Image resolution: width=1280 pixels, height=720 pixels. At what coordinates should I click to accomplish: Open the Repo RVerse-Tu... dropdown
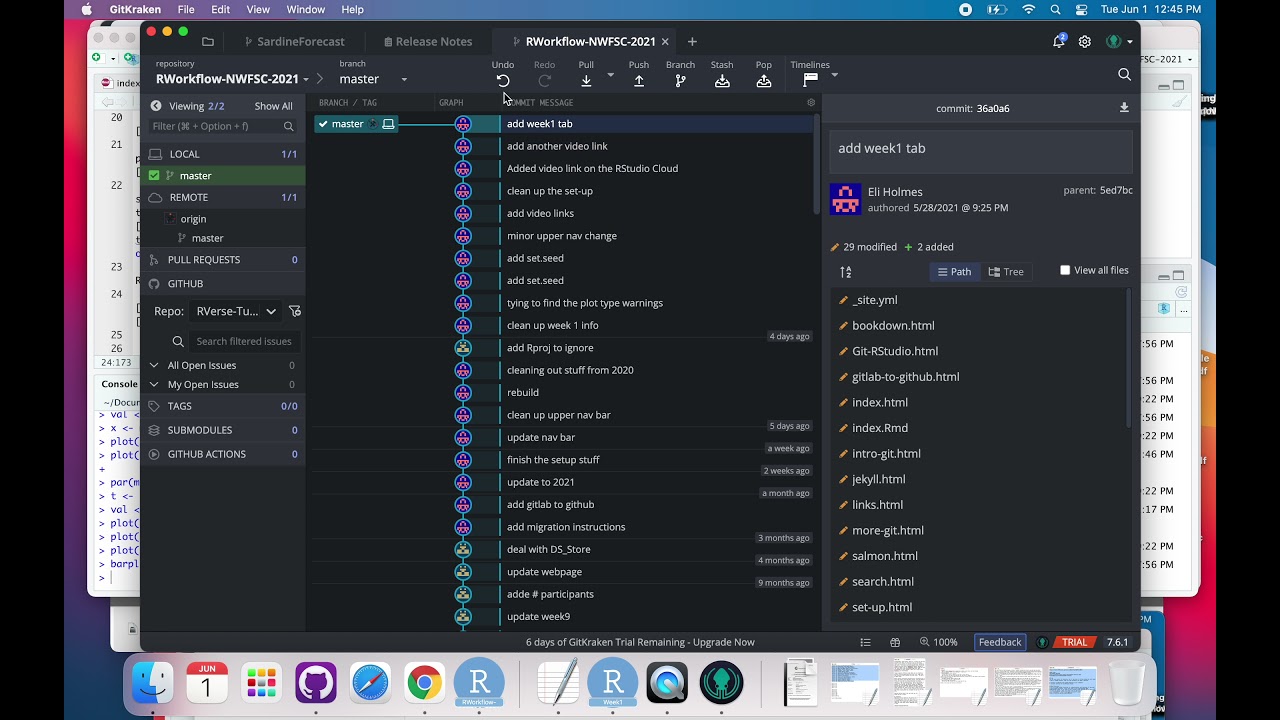tap(236, 311)
